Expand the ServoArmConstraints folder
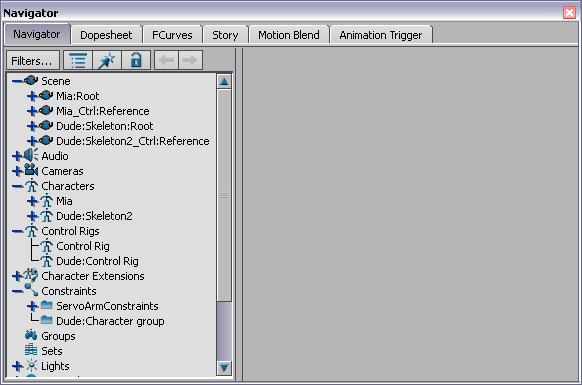 point(32,306)
